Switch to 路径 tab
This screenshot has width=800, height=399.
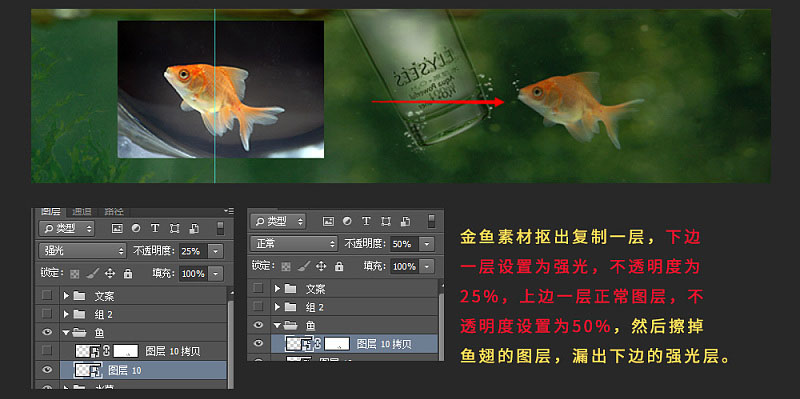point(113,211)
